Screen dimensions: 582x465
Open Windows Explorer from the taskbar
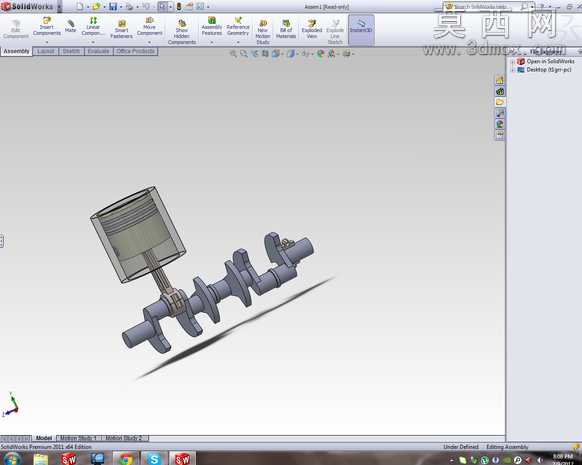(x=41, y=459)
